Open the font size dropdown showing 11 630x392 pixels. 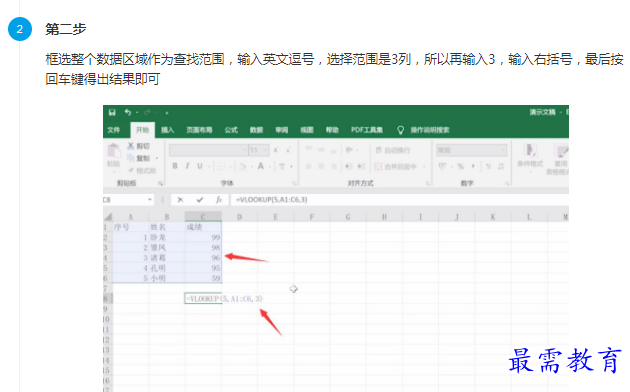click(x=259, y=150)
